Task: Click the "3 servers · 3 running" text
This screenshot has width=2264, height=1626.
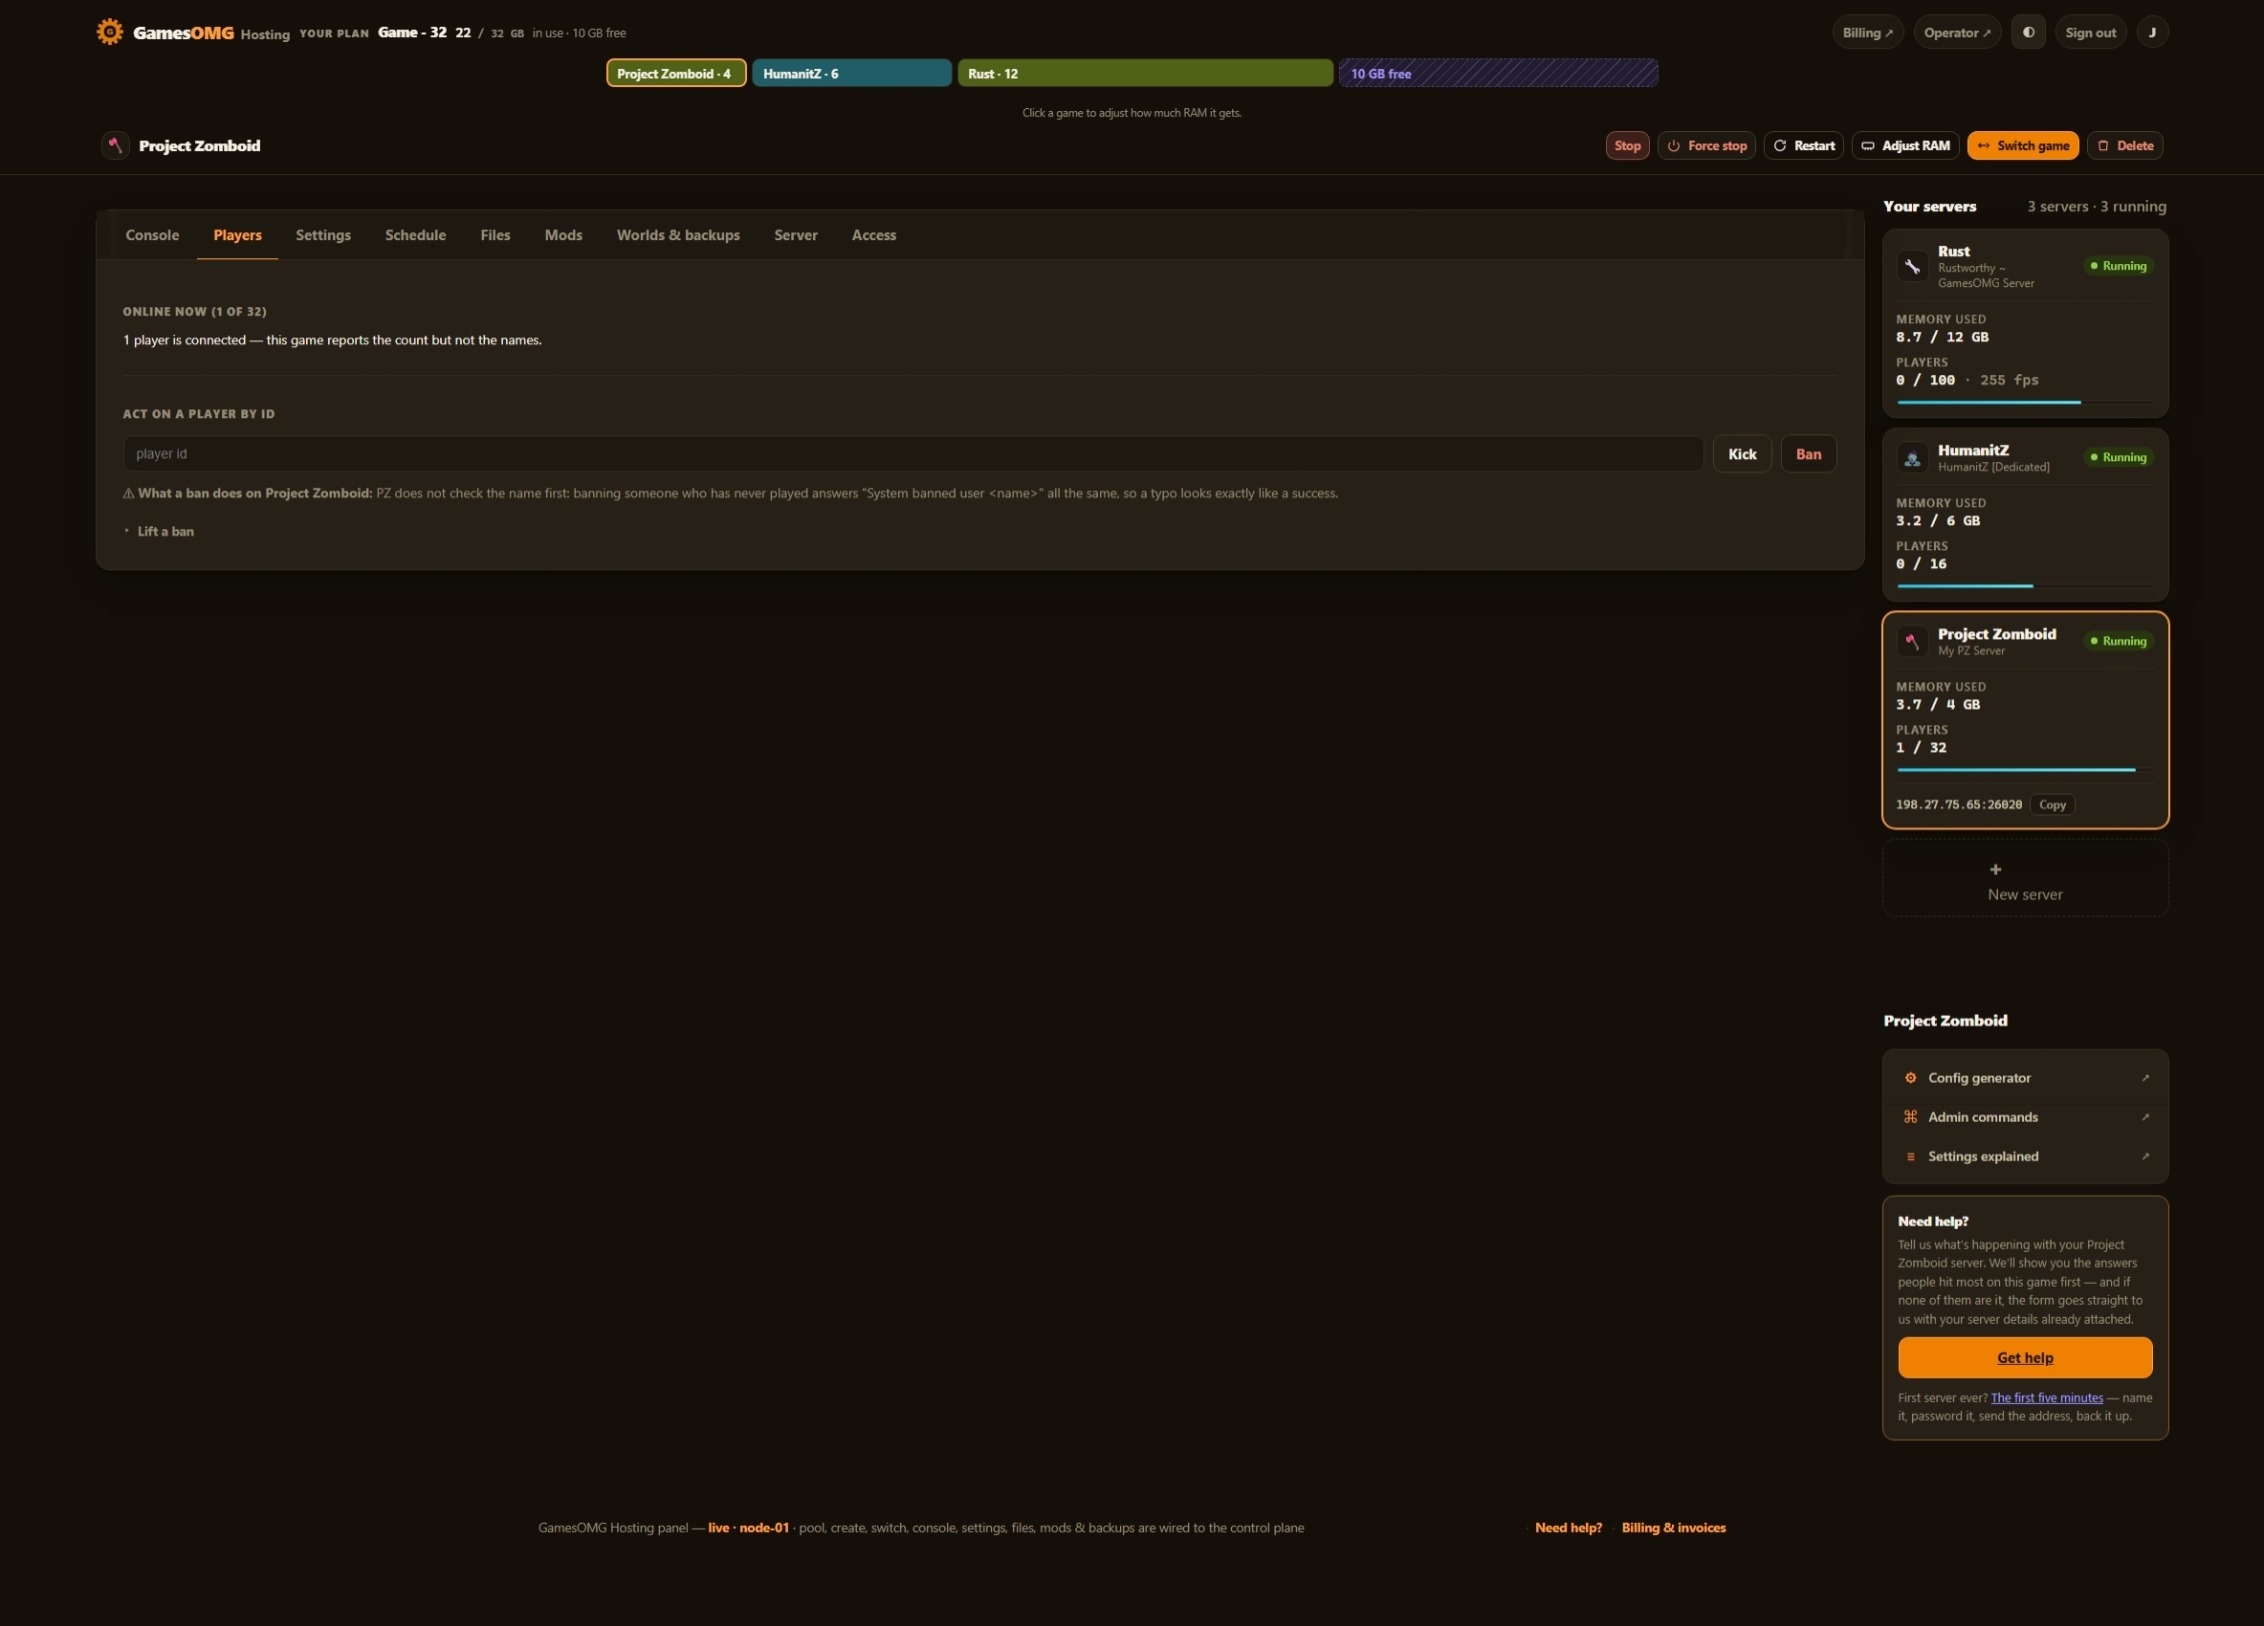Action: [x=2096, y=207]
